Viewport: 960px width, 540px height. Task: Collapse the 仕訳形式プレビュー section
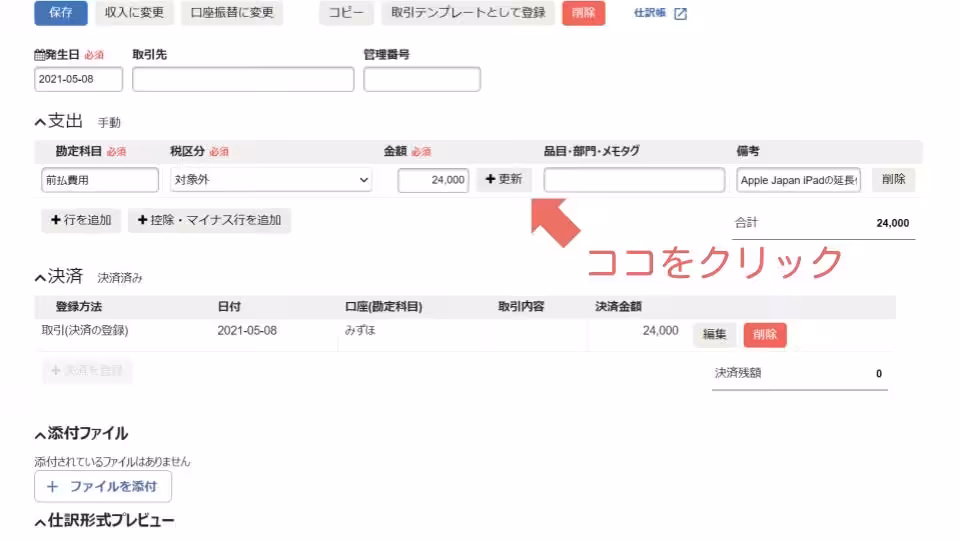[x=40, y=521]
